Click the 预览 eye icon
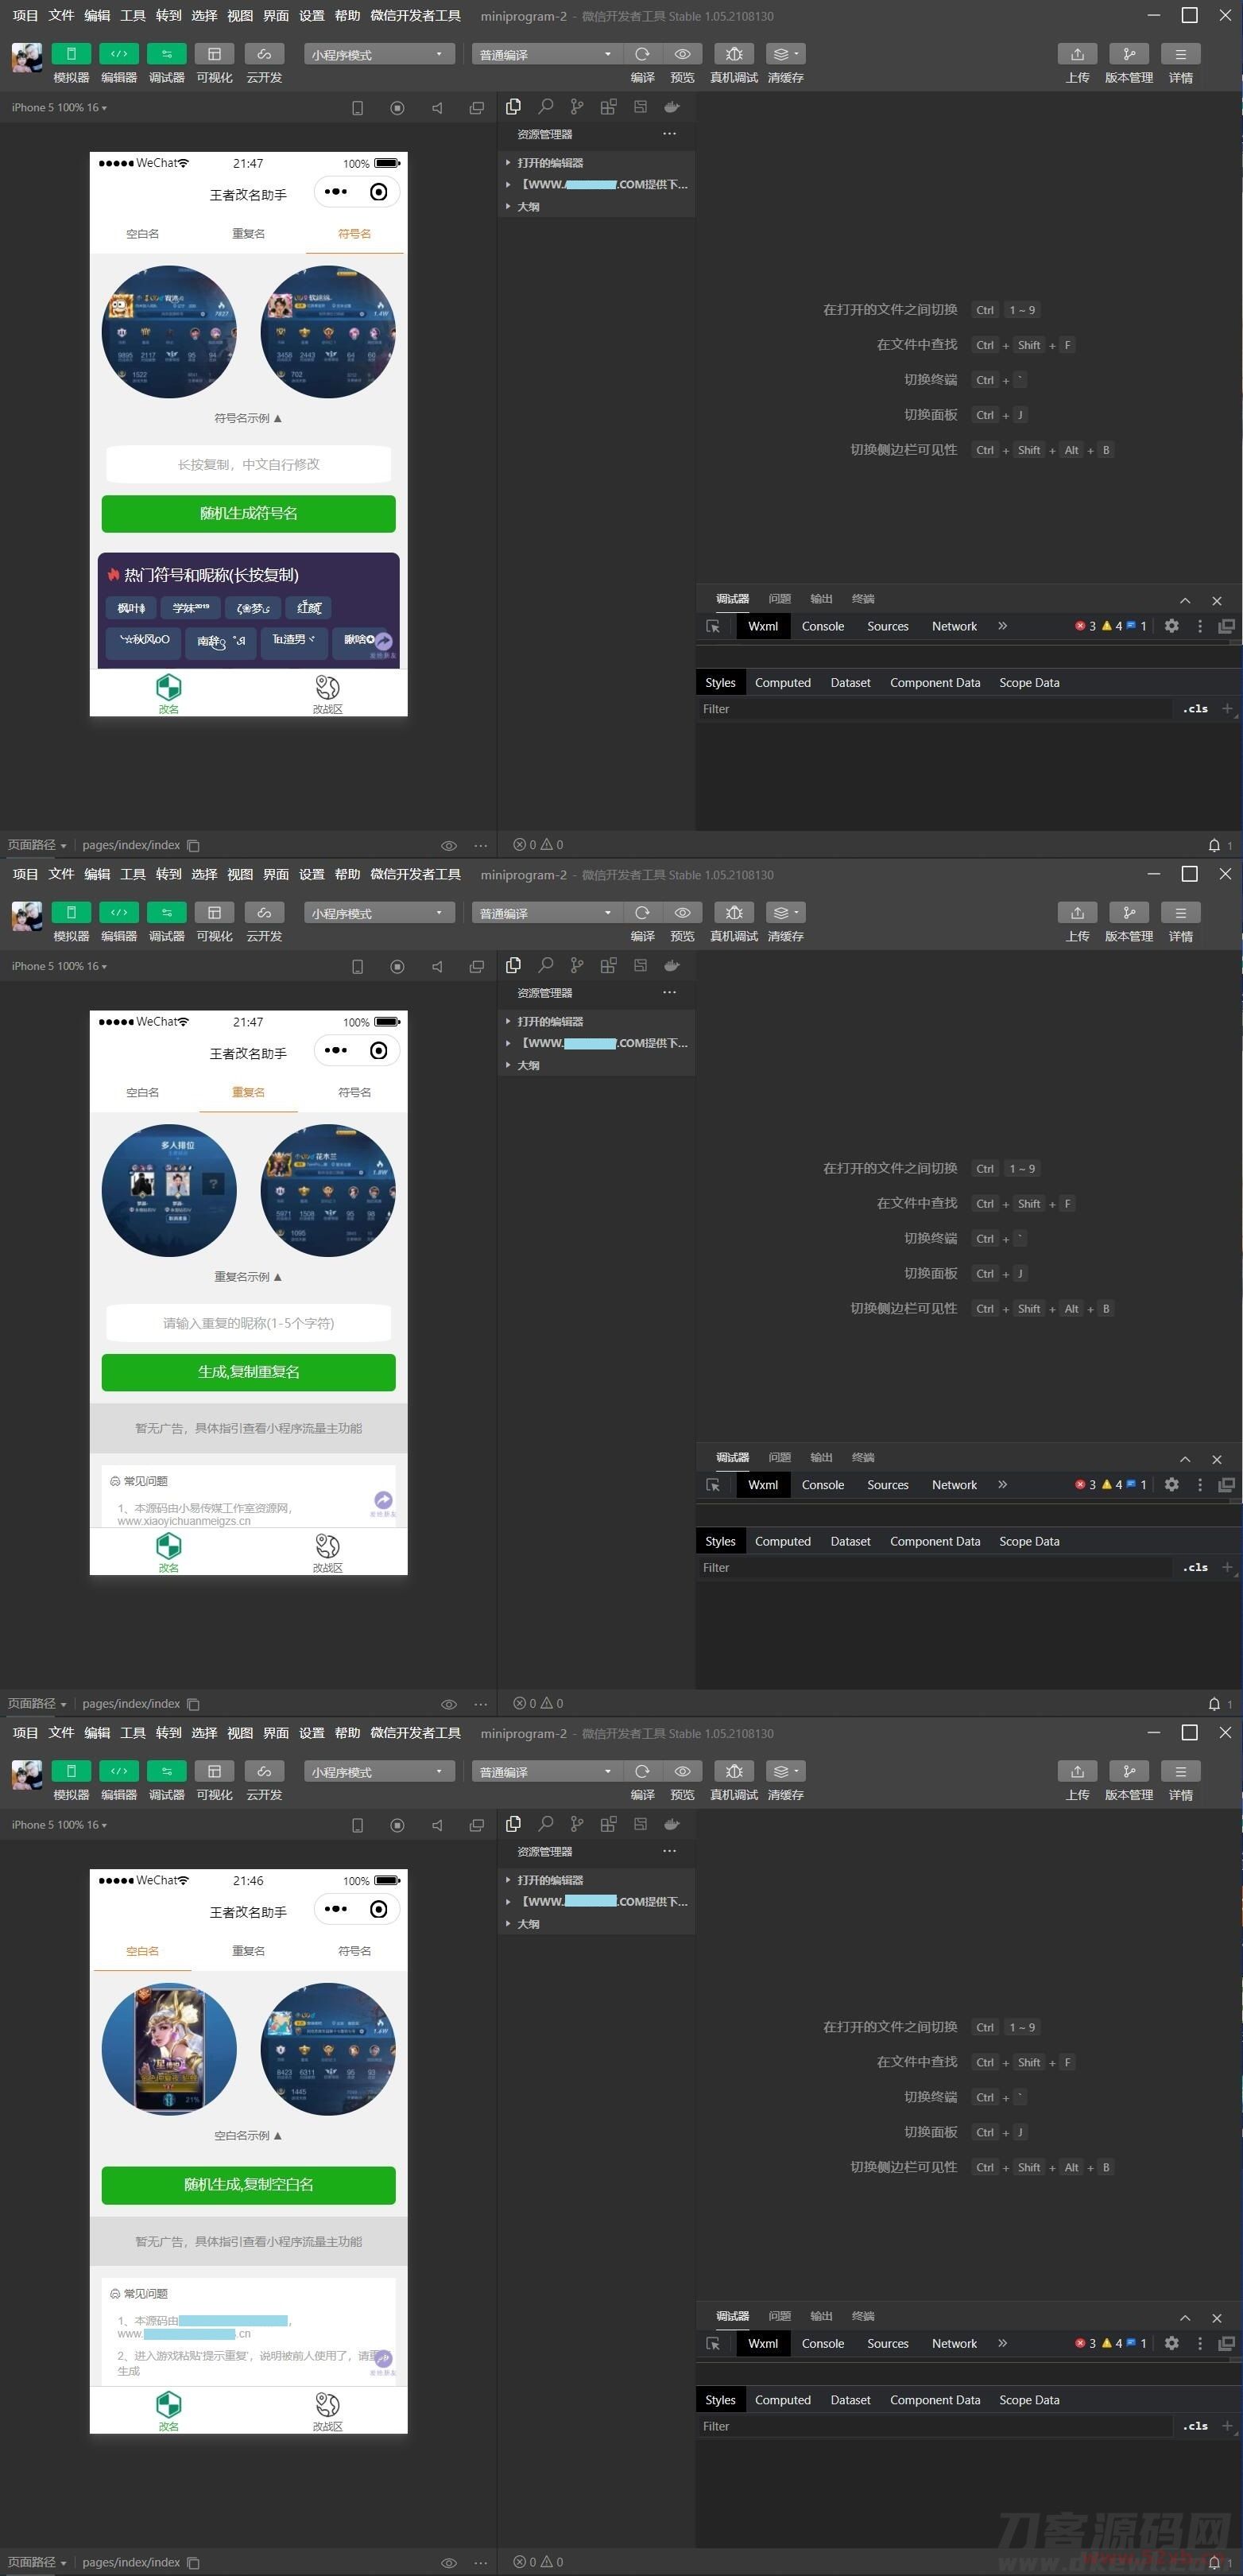The width and height of the screenshot is (1243, 2576). tap(682, 54)
